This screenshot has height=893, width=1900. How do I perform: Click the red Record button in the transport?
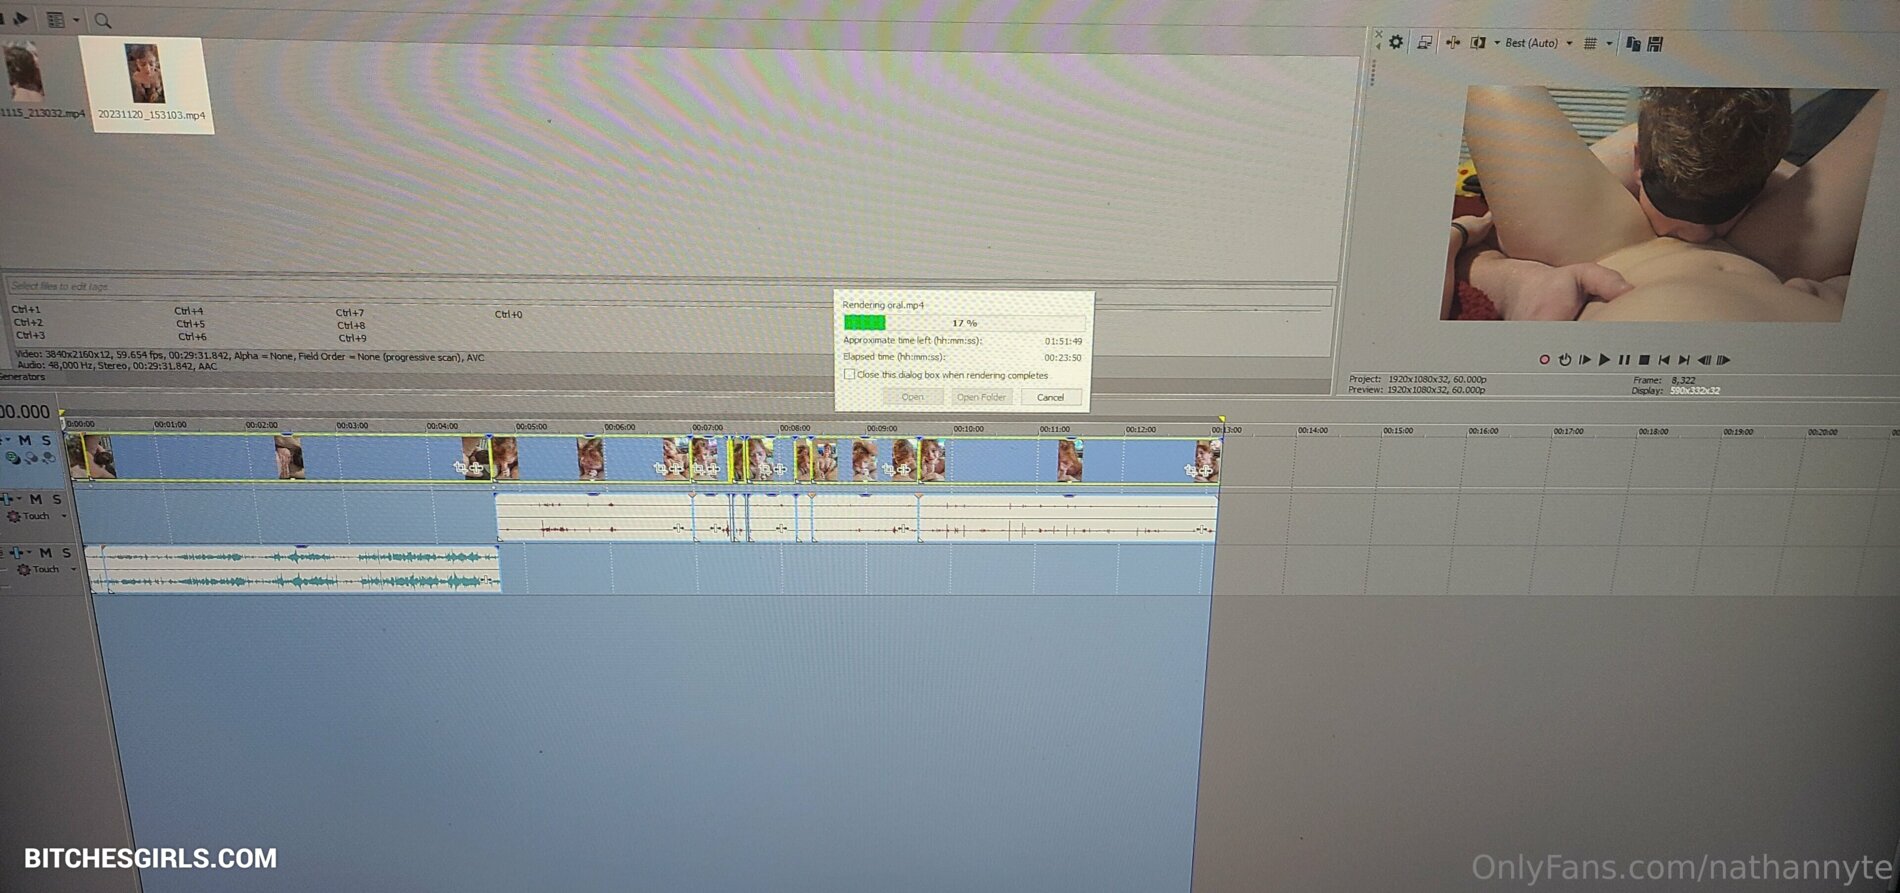click(x=1544, y=360)
